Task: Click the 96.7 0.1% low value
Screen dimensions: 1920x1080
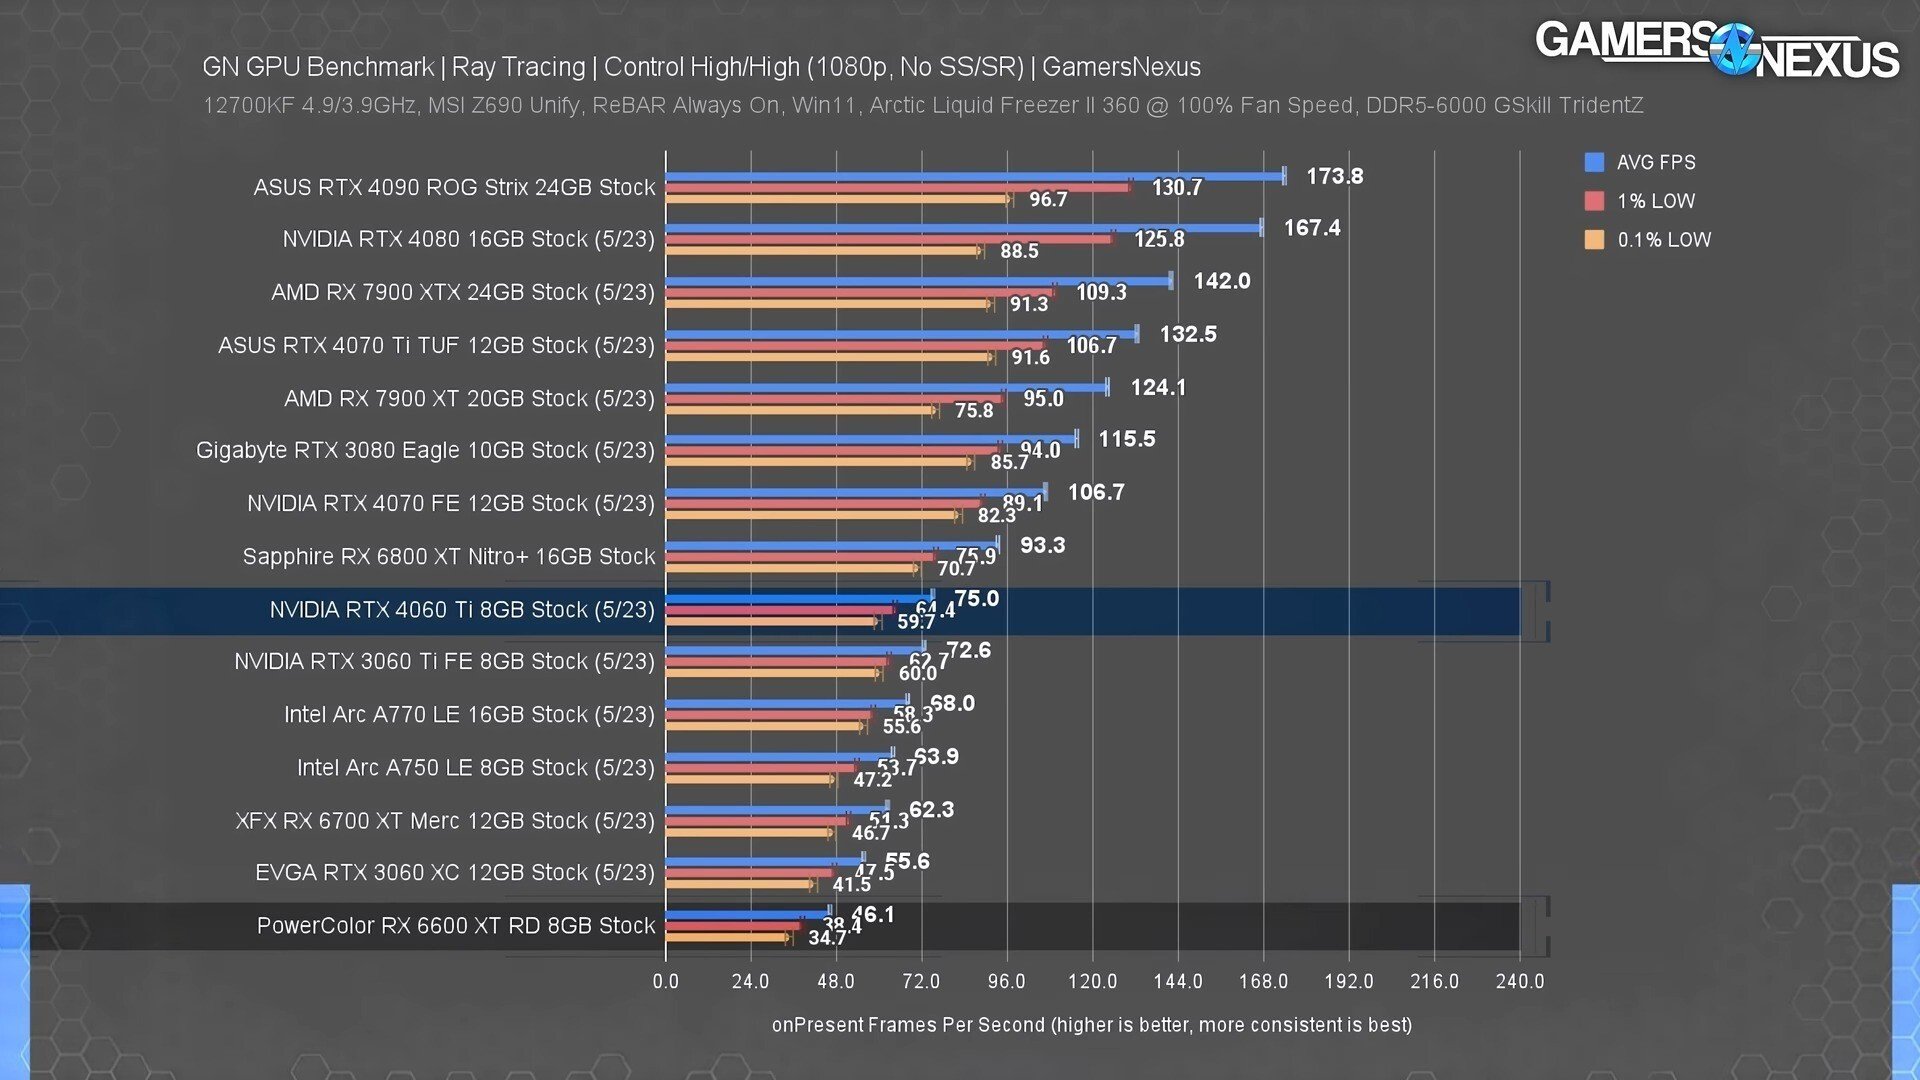Action: [x=1048, y=199]
